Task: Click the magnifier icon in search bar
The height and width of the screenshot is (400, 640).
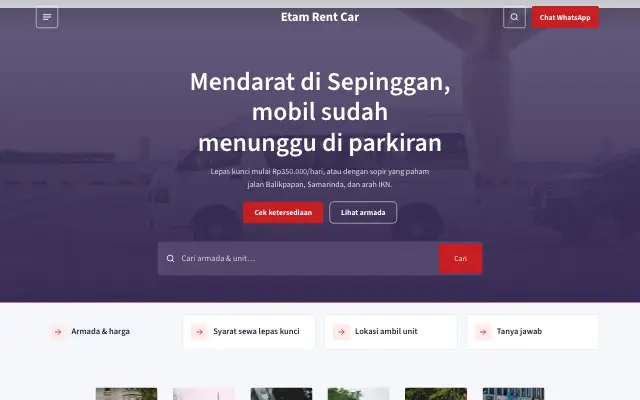Action: (170, 258)
